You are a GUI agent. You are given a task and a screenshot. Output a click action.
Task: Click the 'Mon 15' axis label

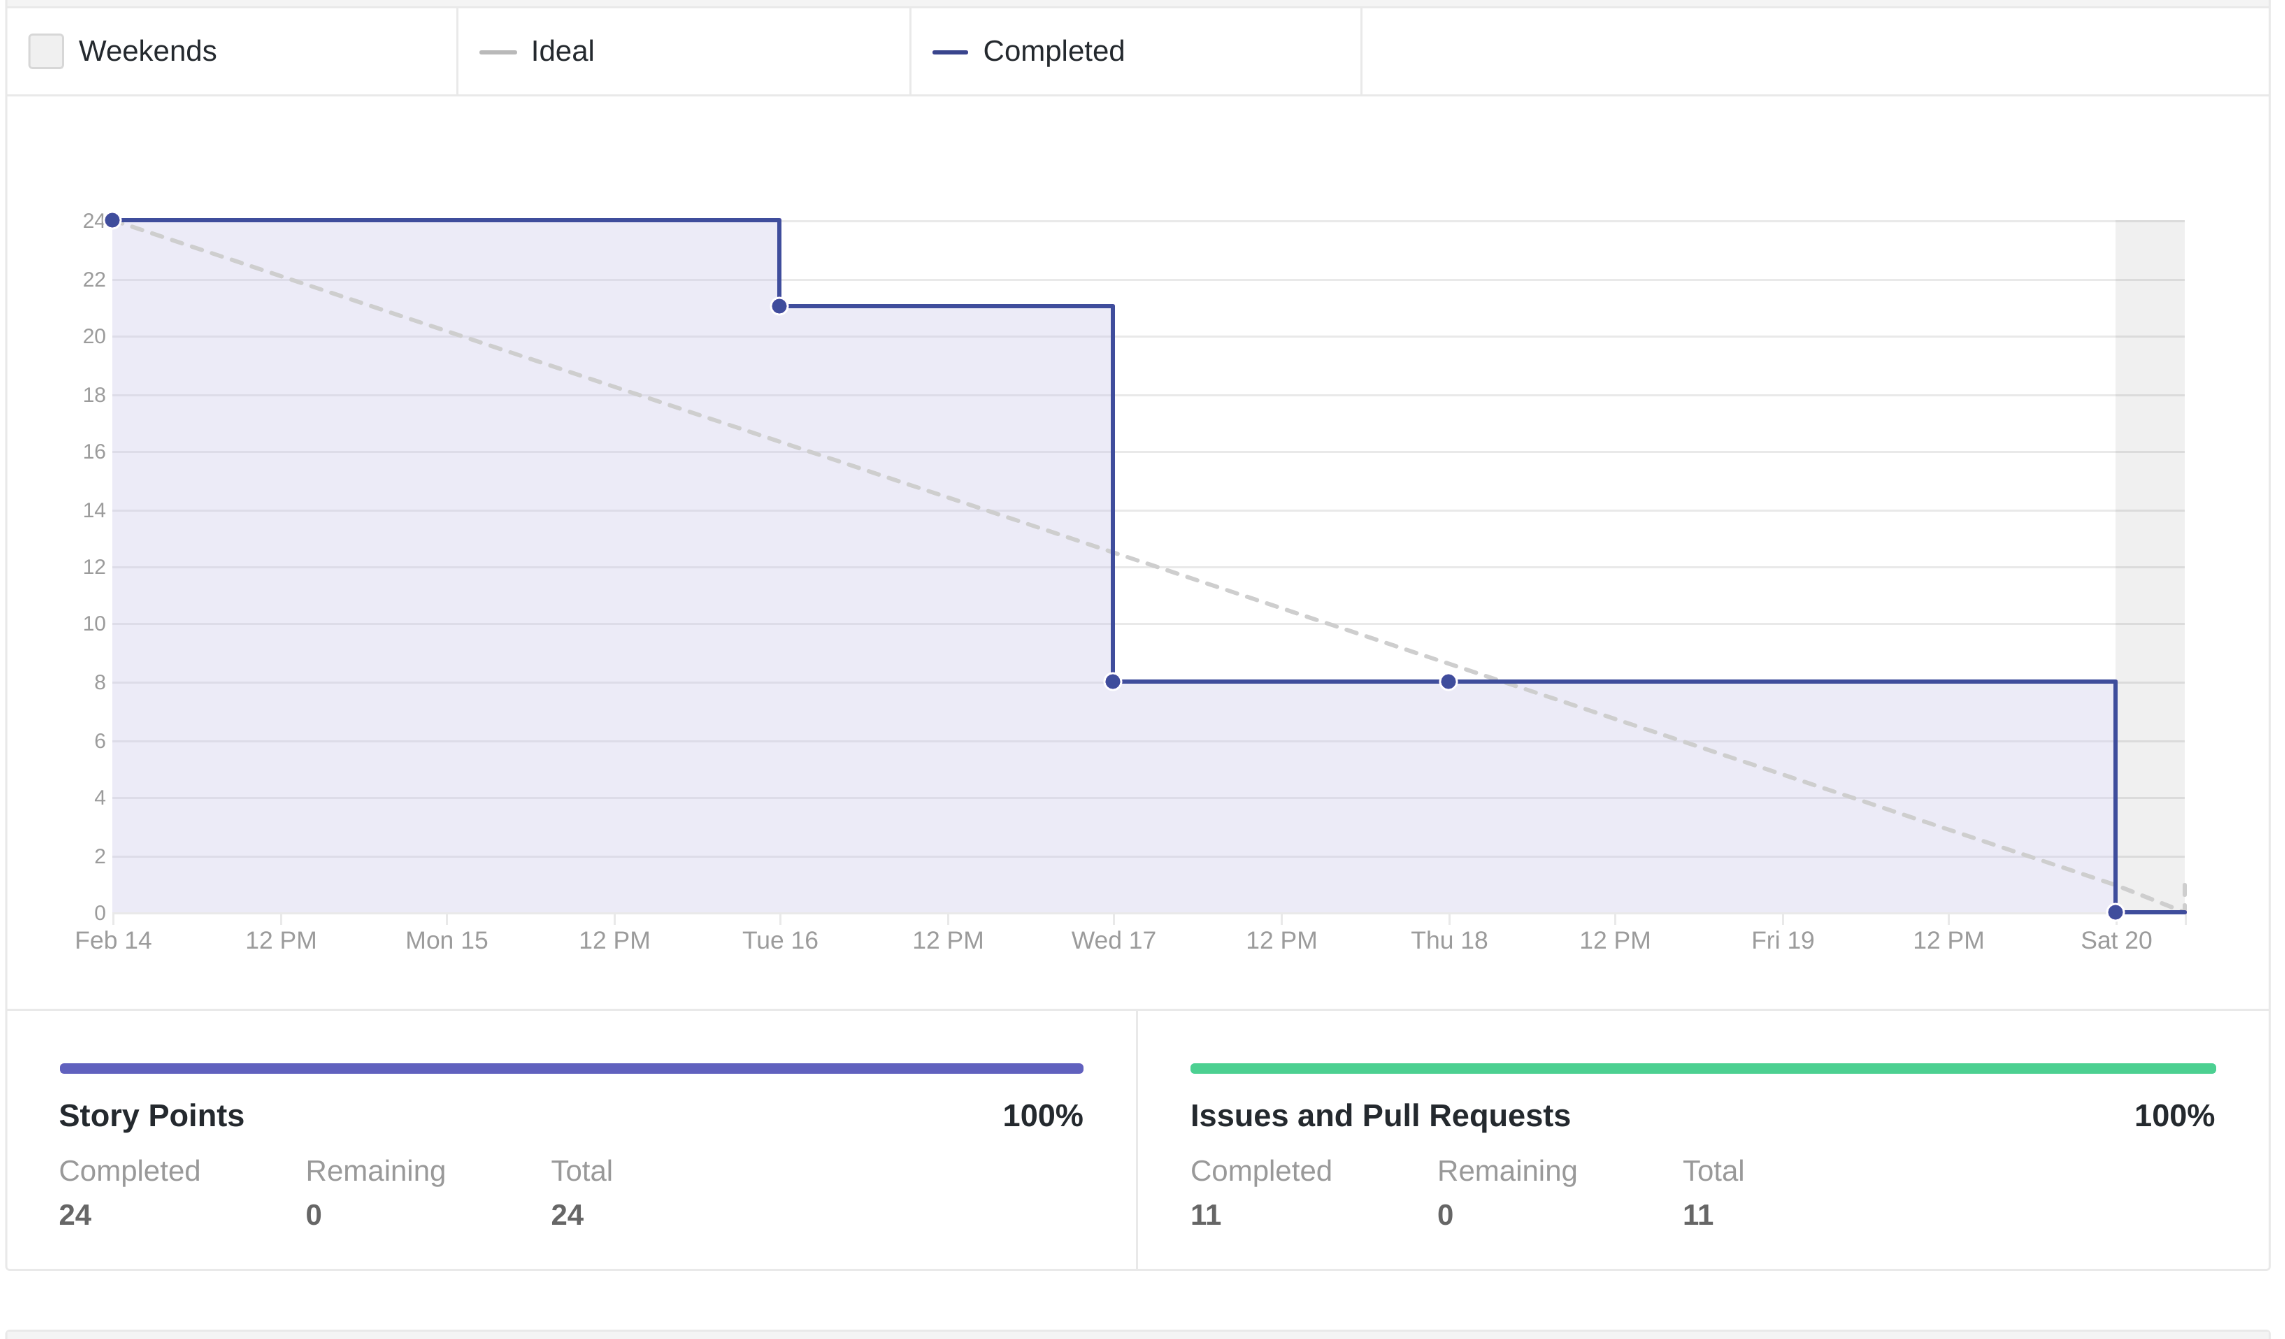pos(446,940)
